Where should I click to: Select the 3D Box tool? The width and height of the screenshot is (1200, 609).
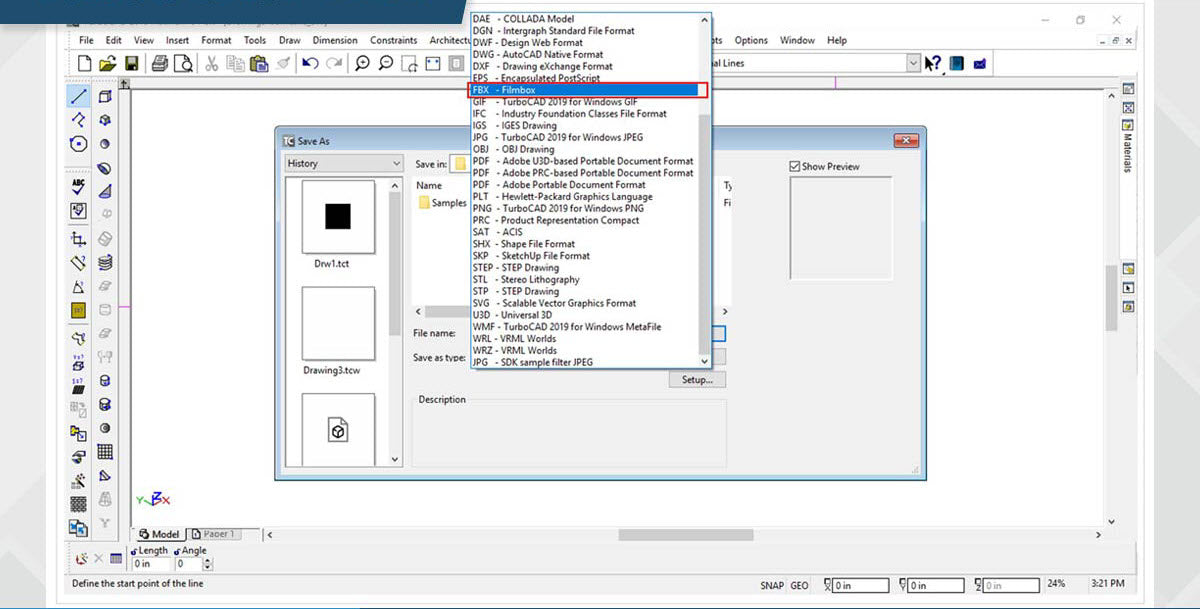105,97
